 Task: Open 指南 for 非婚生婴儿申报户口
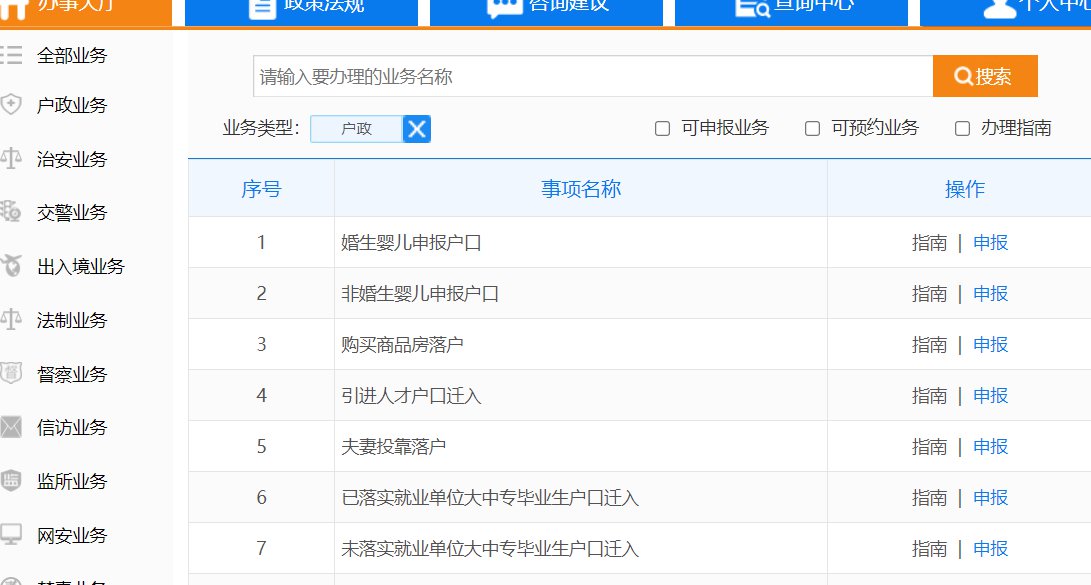pyautogui.click(x=930, y=294)
